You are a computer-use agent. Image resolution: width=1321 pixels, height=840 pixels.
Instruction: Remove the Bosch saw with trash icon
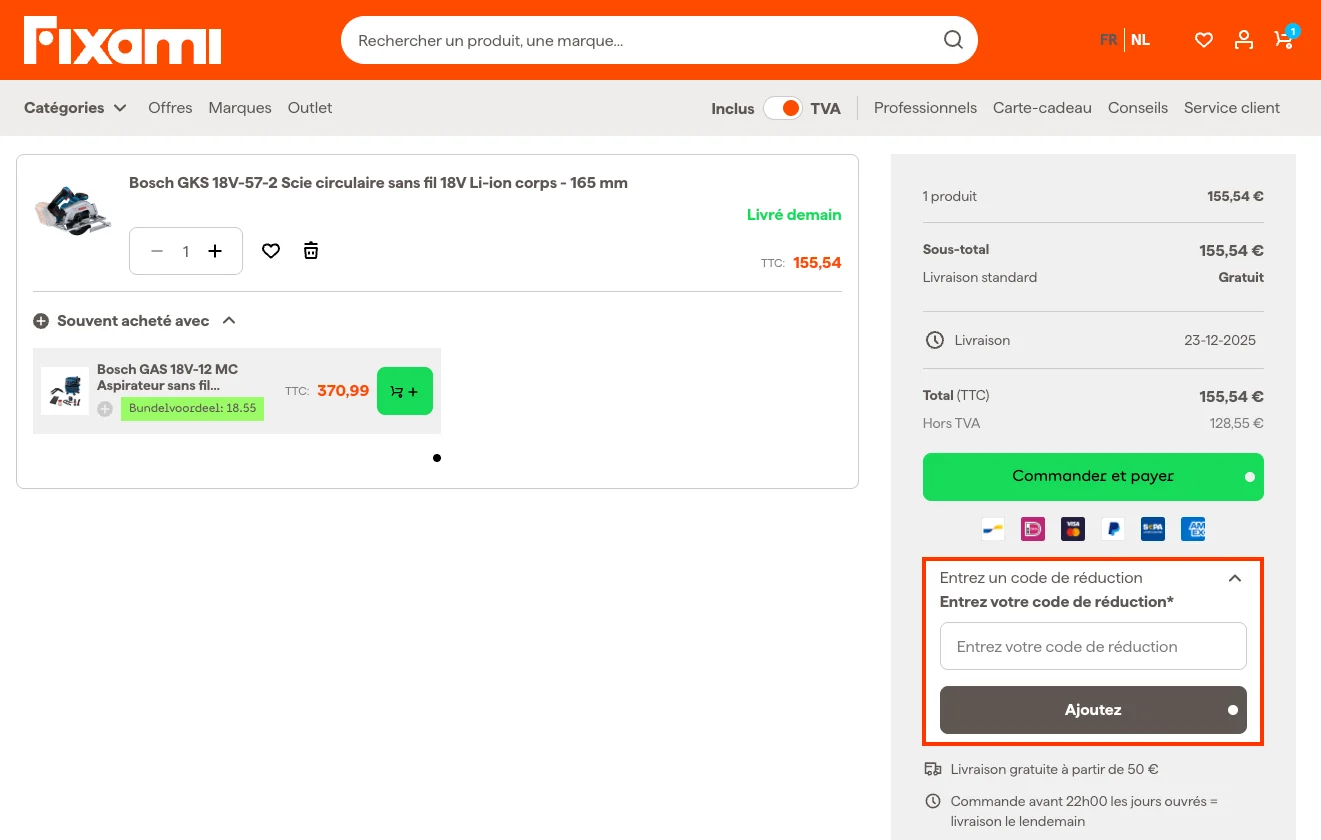(x=311, y=250)
